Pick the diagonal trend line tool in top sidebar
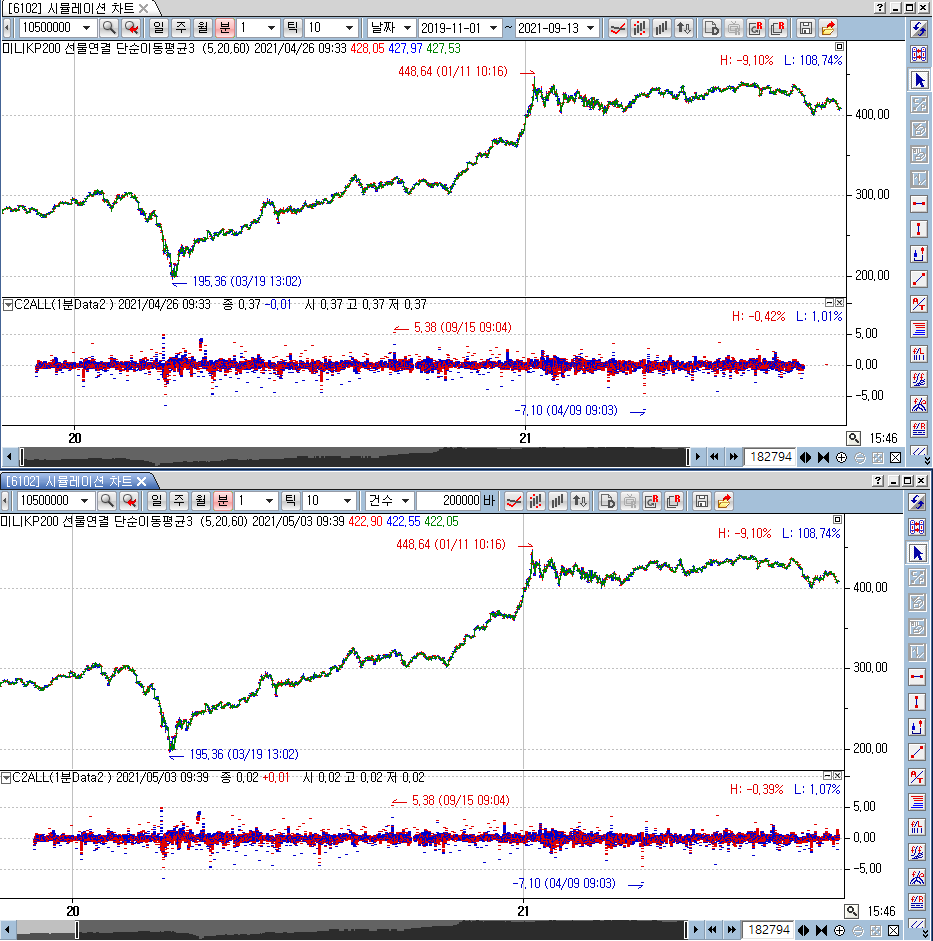This screenshot has height=941, width=933. click(919, 278)
